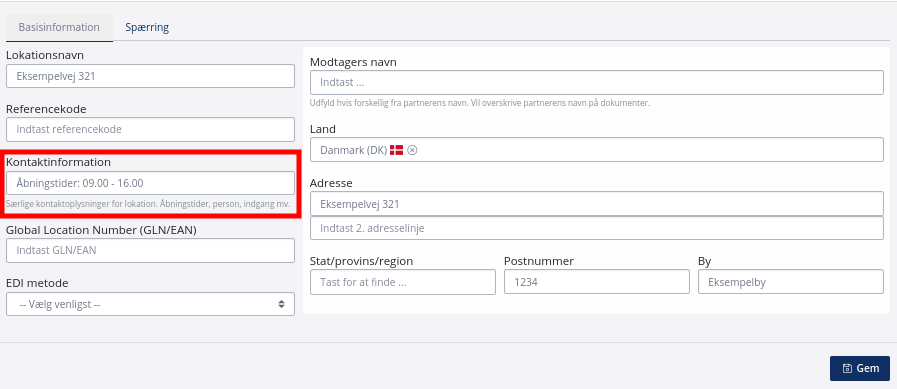
Task: Edit the Kontaktinformation field
Action: pos(150,183)
